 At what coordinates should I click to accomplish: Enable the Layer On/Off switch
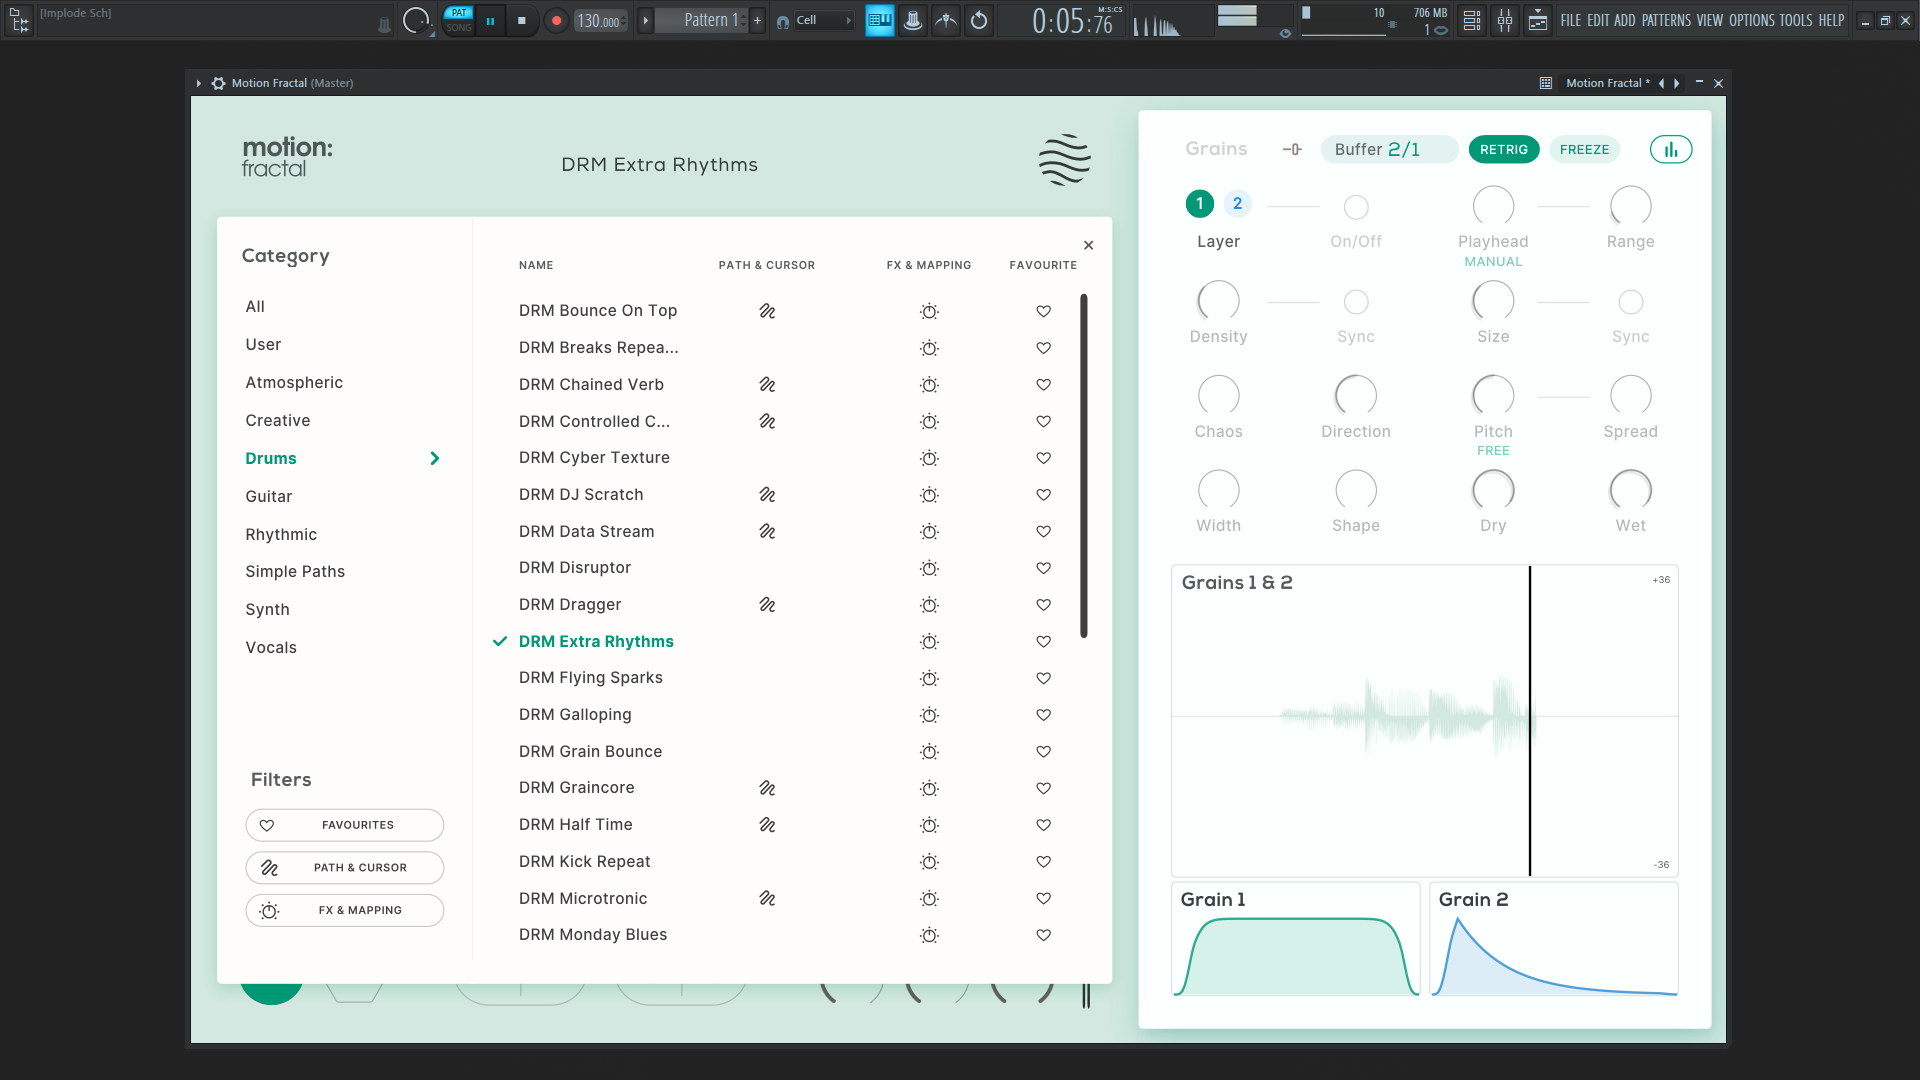(1355, 207)
